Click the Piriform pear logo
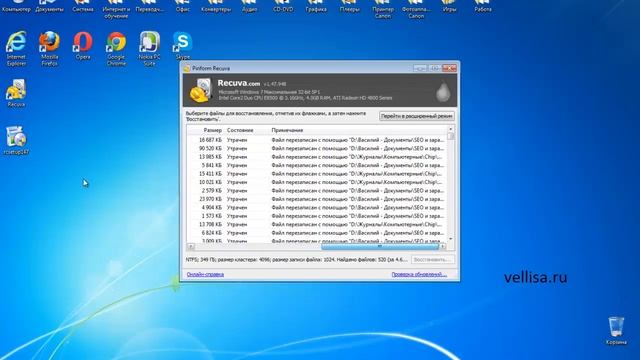 point(442,91)
